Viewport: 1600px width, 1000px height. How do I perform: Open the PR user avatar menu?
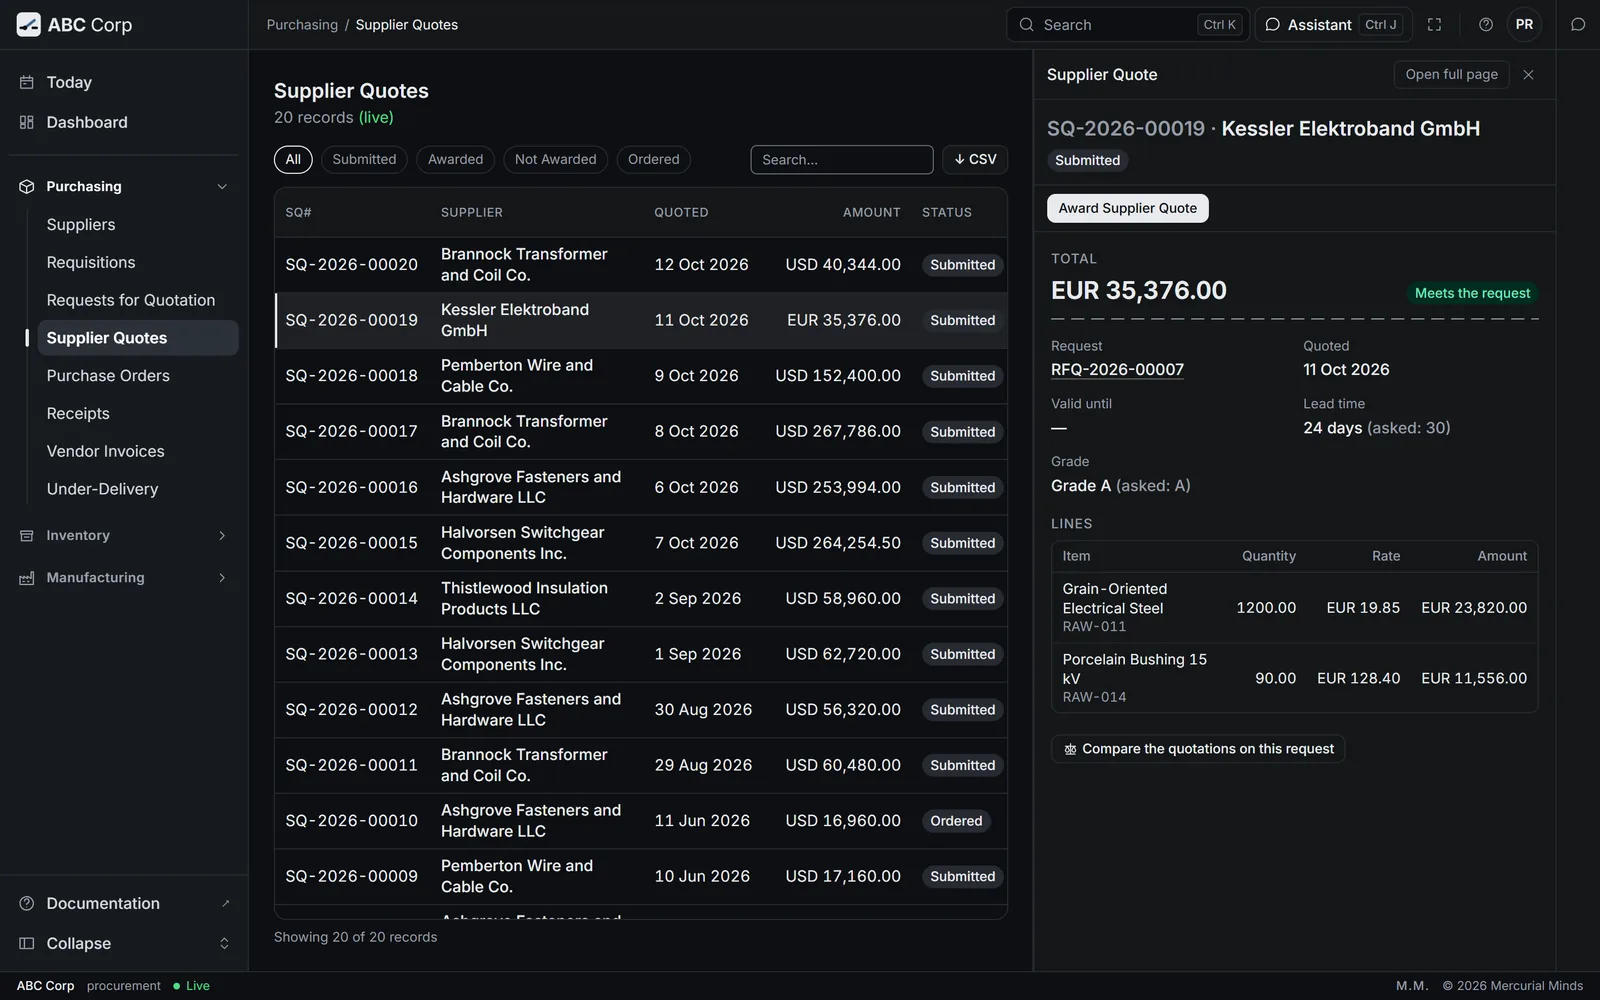[x=1524, y=25]
